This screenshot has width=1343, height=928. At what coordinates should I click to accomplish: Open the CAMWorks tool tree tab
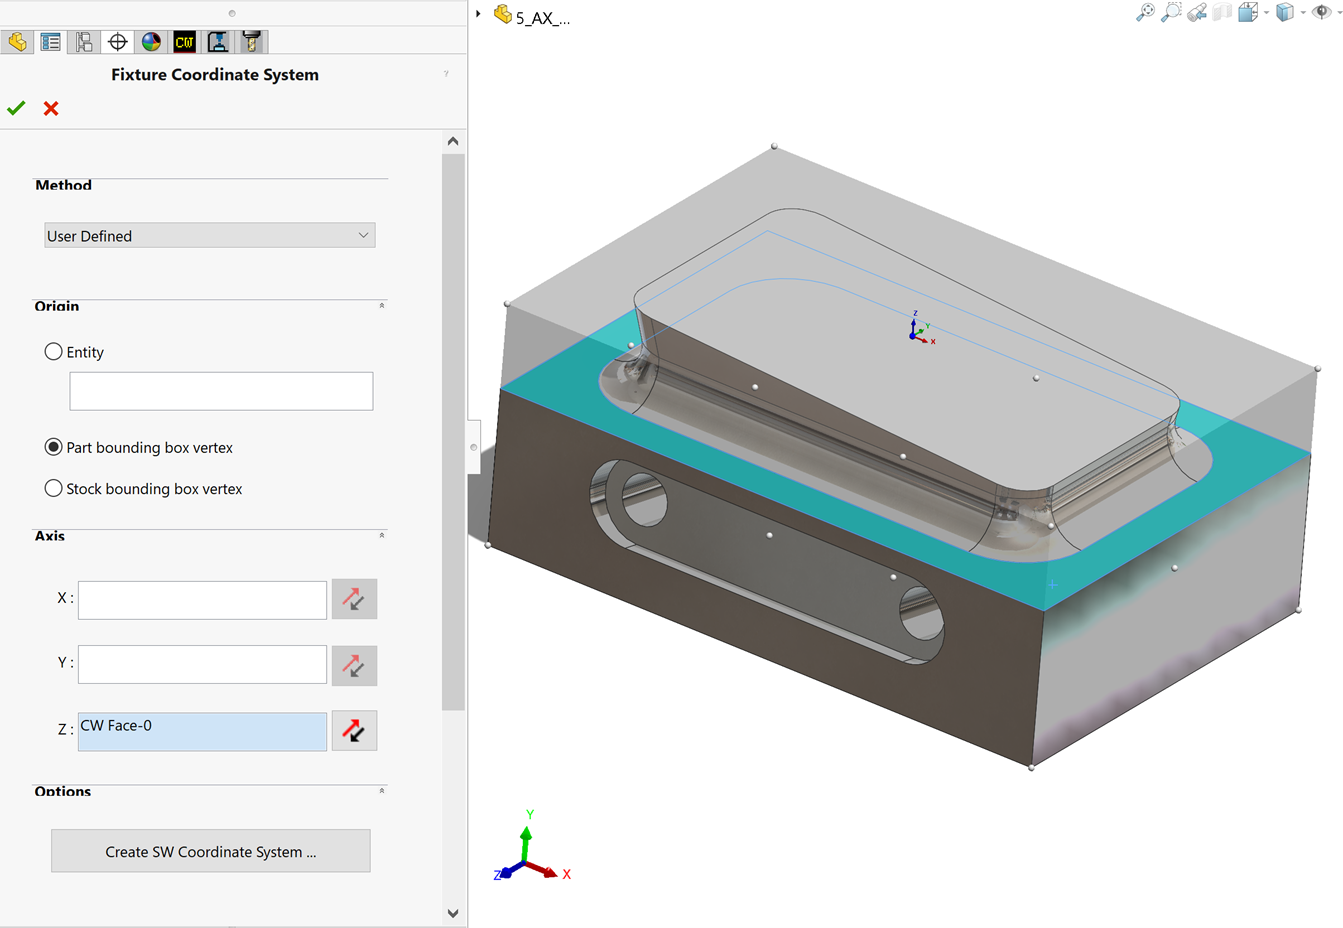pos(251,41)
